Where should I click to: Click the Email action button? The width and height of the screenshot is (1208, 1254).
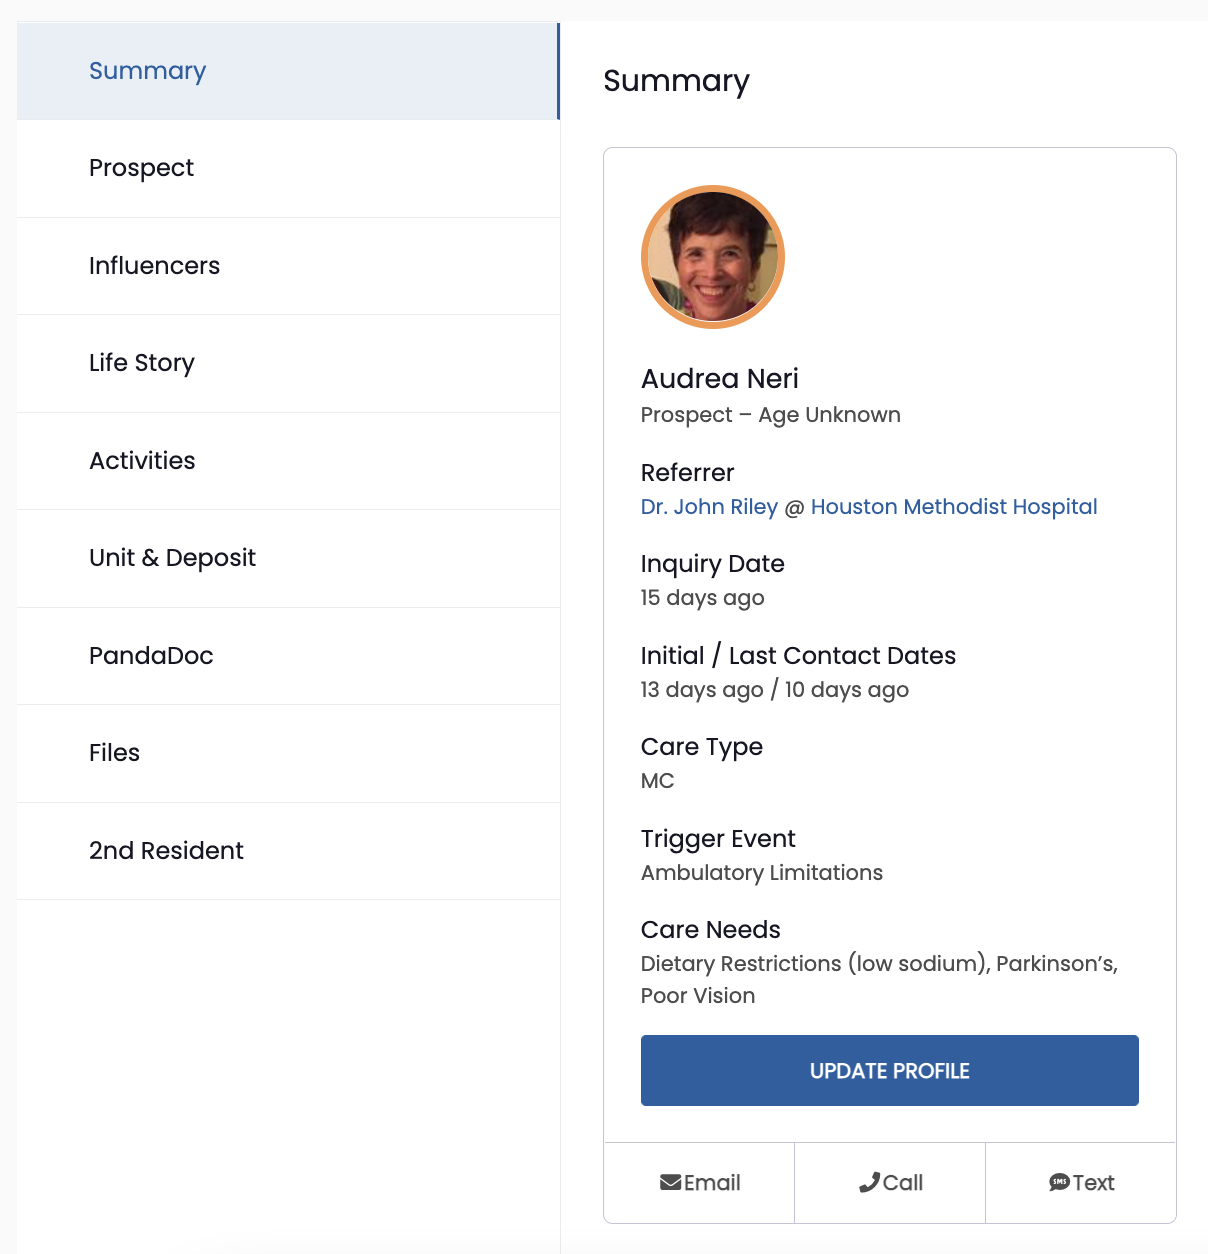[700, 1183]
